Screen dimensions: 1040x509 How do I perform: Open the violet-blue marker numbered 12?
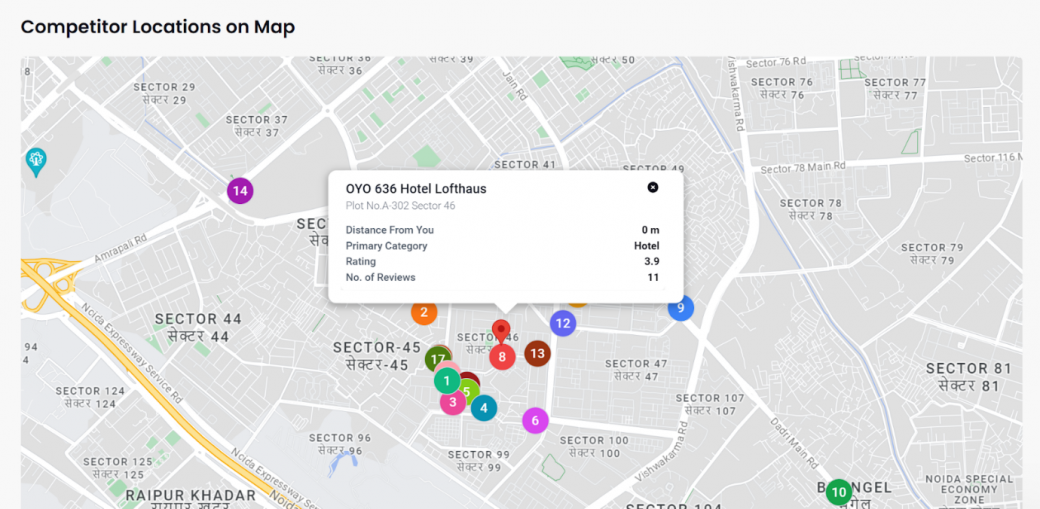(563, 323)
